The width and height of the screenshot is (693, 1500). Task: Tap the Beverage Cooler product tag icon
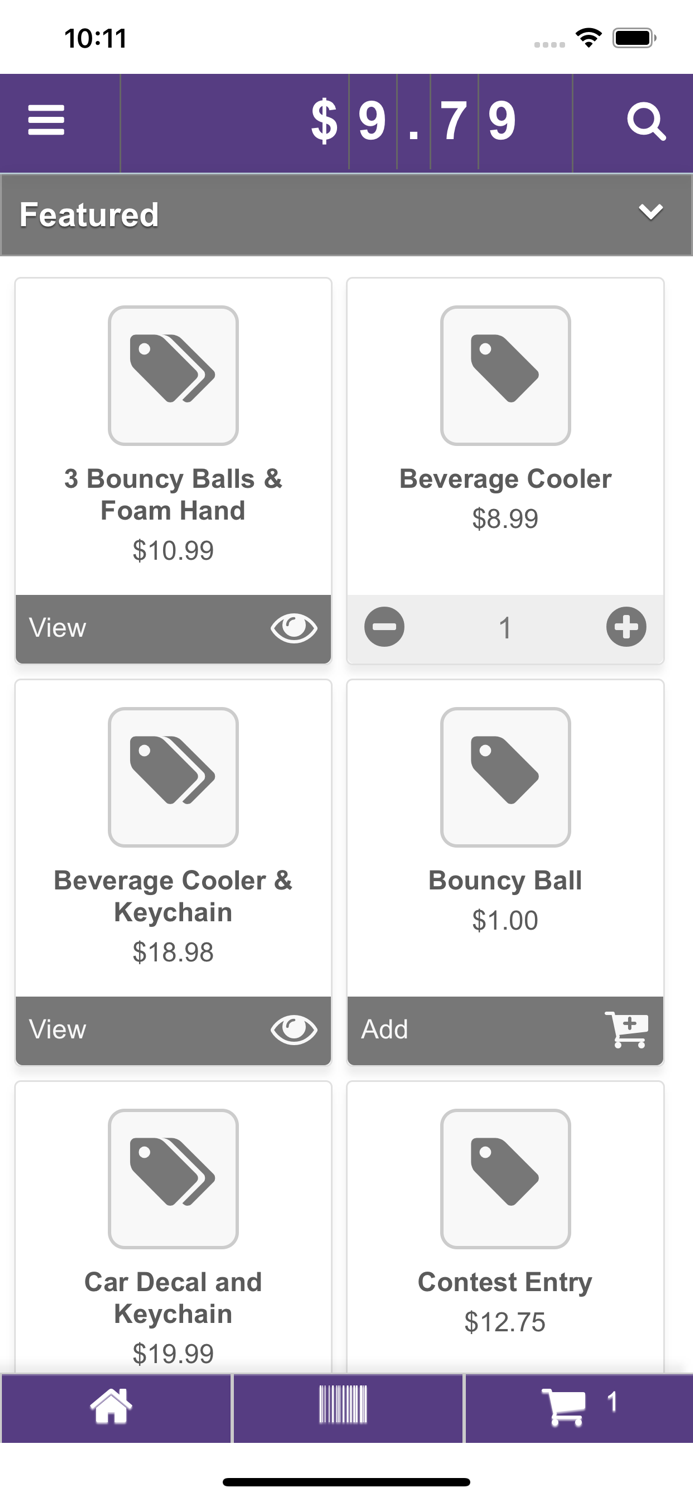505,376
